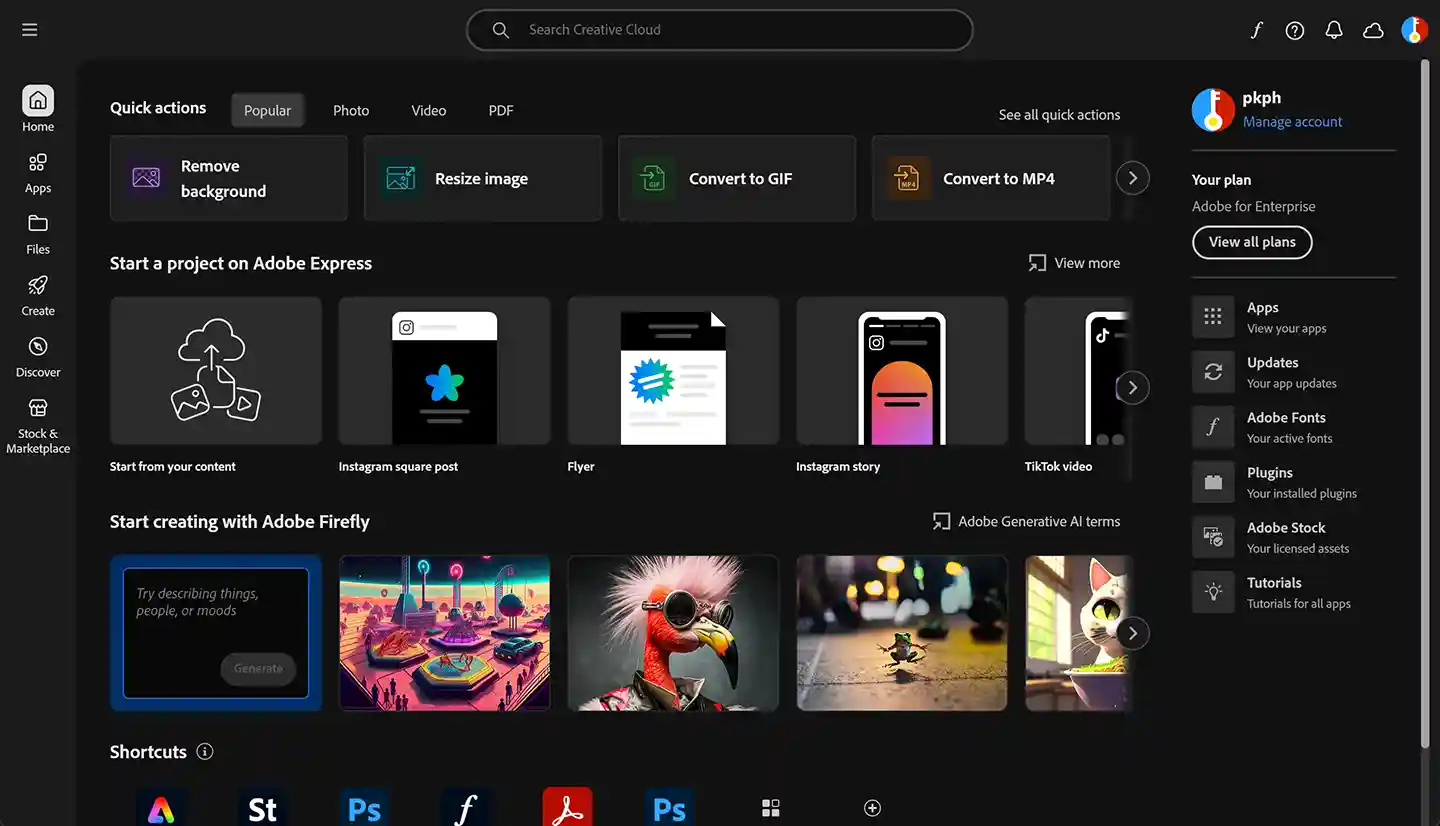Open cloud sync status icon
The width and height of the screenshot is (1440, 826).
[1374, 30]
